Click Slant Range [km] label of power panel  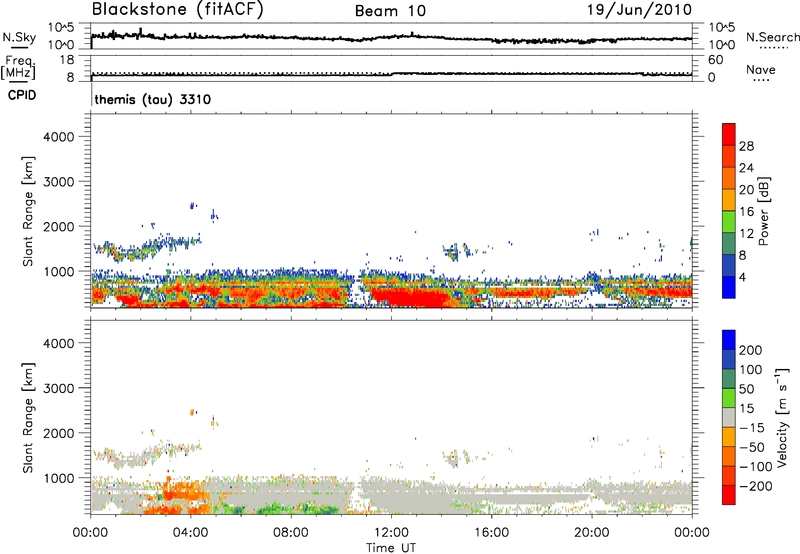click(28, 211)
